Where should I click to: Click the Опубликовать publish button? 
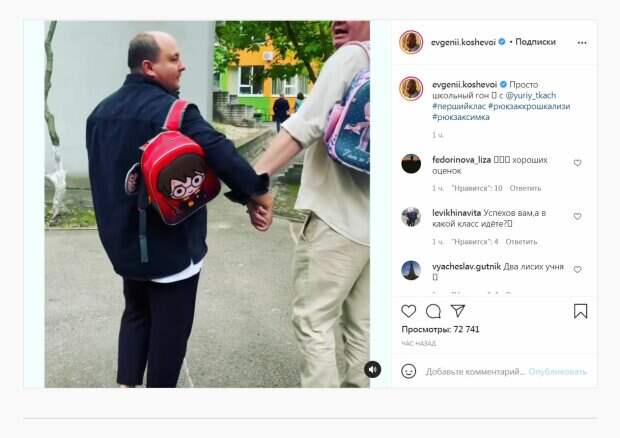(x=558, y=372)
